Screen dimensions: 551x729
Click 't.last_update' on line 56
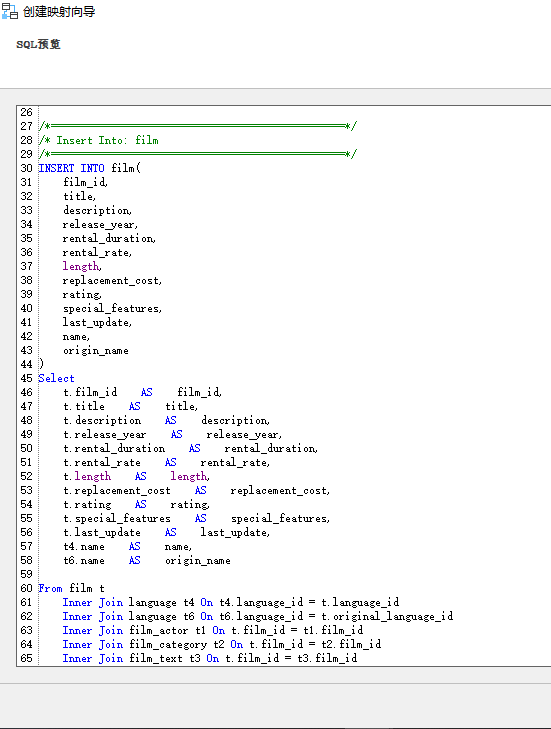point(102,532)
